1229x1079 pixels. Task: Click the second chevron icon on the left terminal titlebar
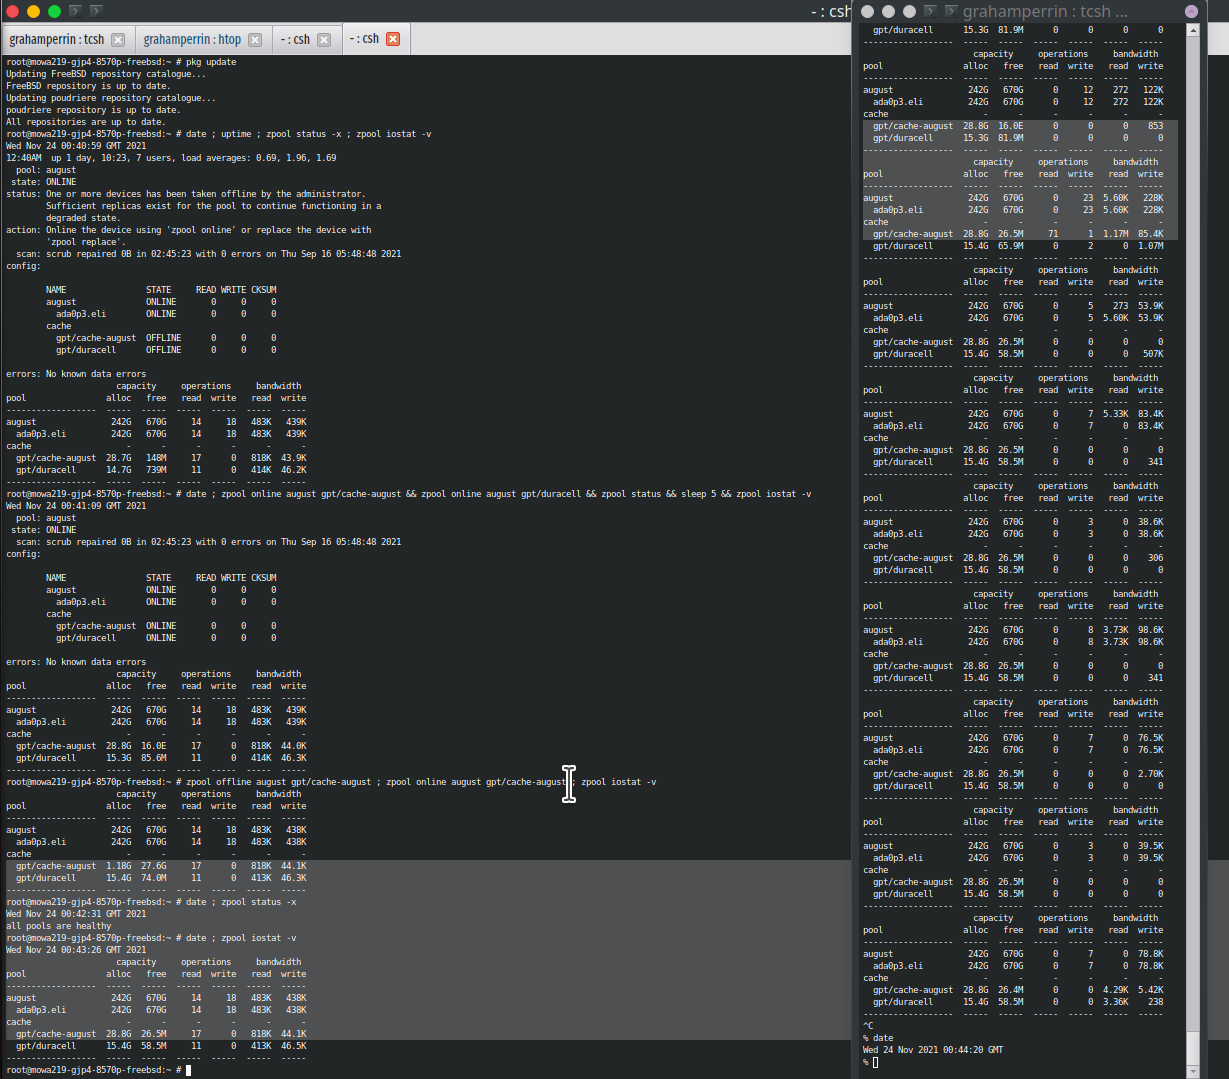click(96, 12)
